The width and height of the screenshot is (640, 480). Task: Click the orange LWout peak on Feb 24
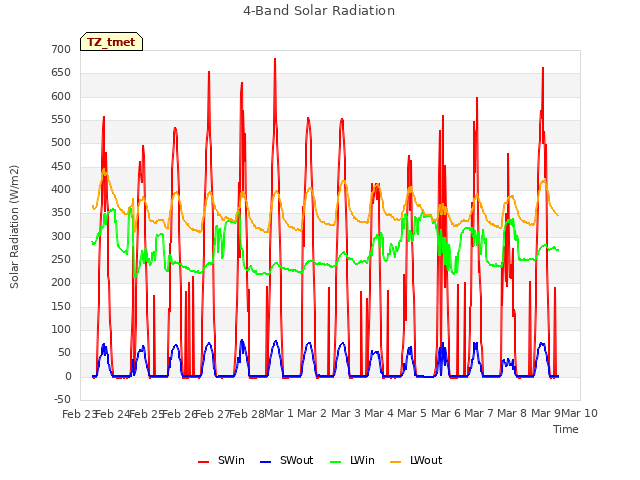tap(104, 169)
